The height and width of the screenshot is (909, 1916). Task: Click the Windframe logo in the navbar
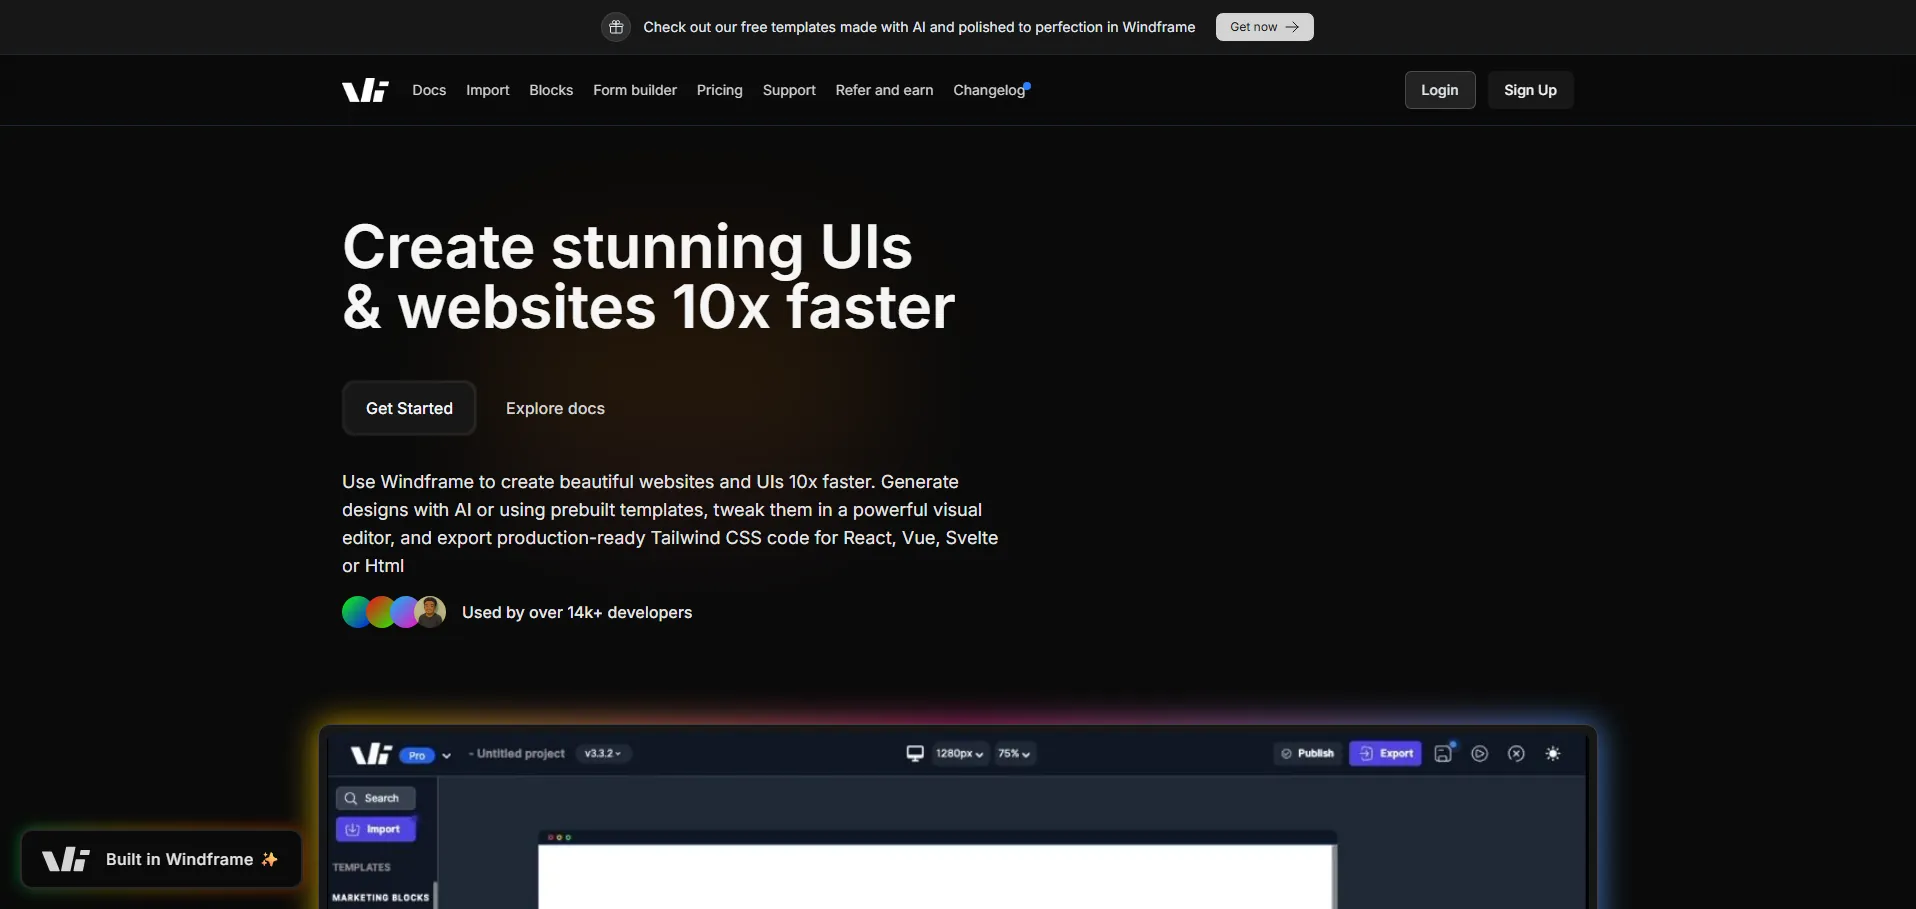[x=365, y=90]
